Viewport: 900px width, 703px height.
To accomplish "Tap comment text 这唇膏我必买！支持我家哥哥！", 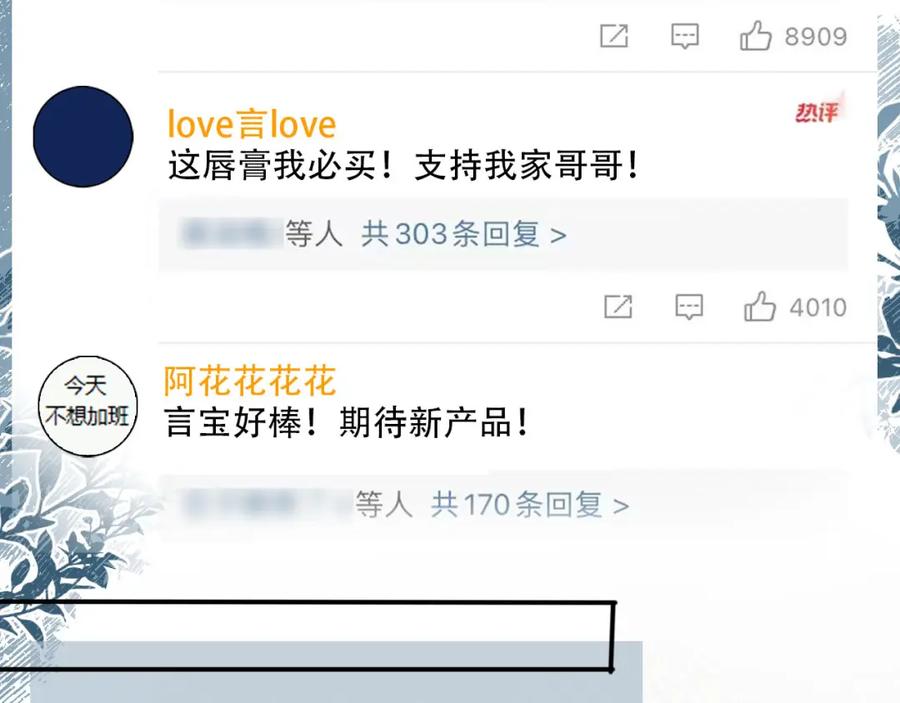I will (x=403, y=166).
